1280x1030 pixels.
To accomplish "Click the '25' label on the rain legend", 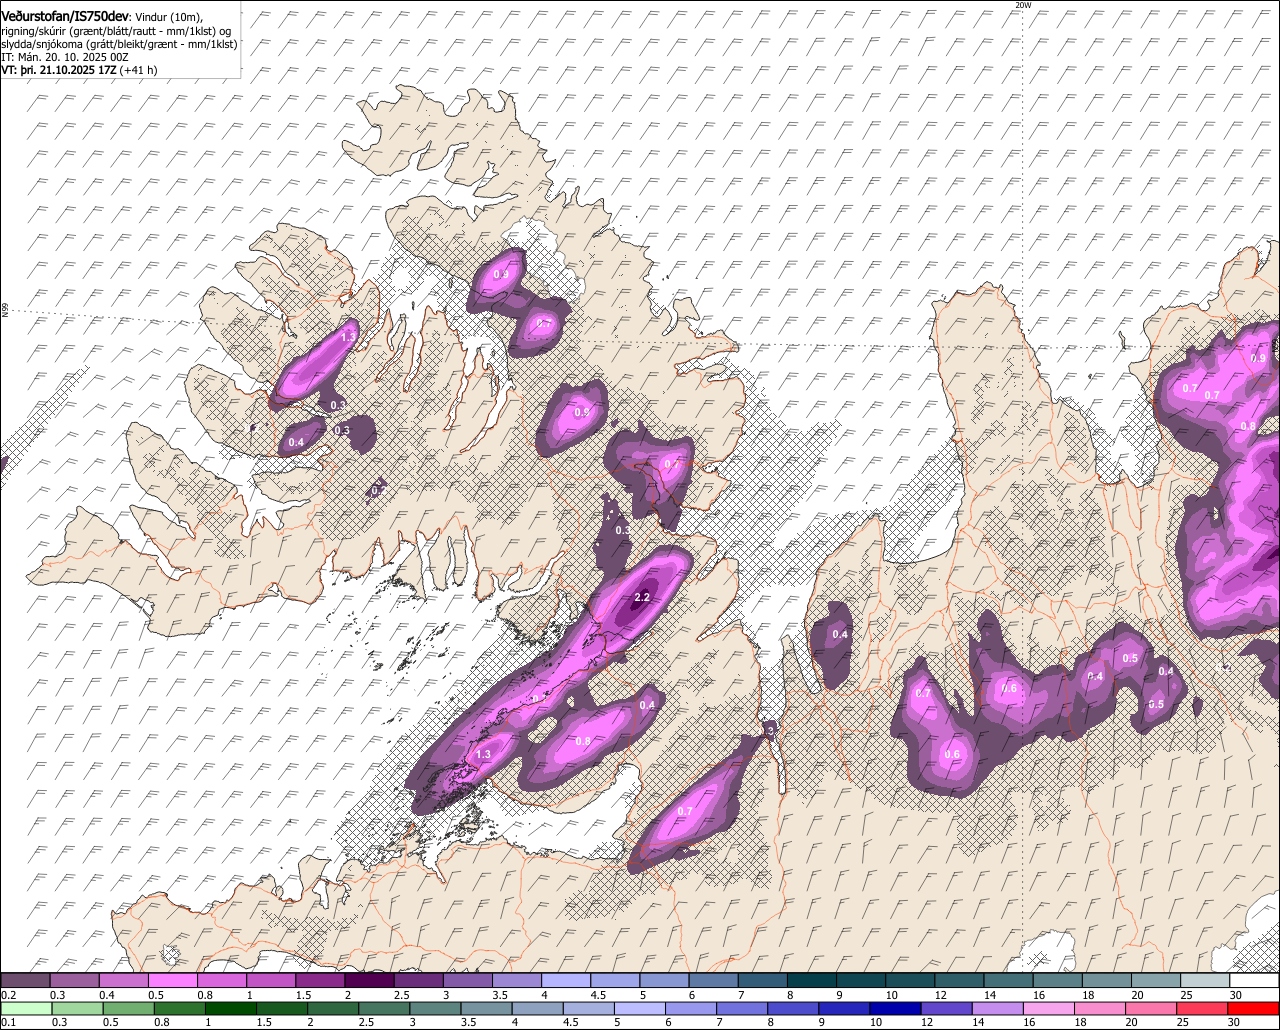I will [1183, 1022].
